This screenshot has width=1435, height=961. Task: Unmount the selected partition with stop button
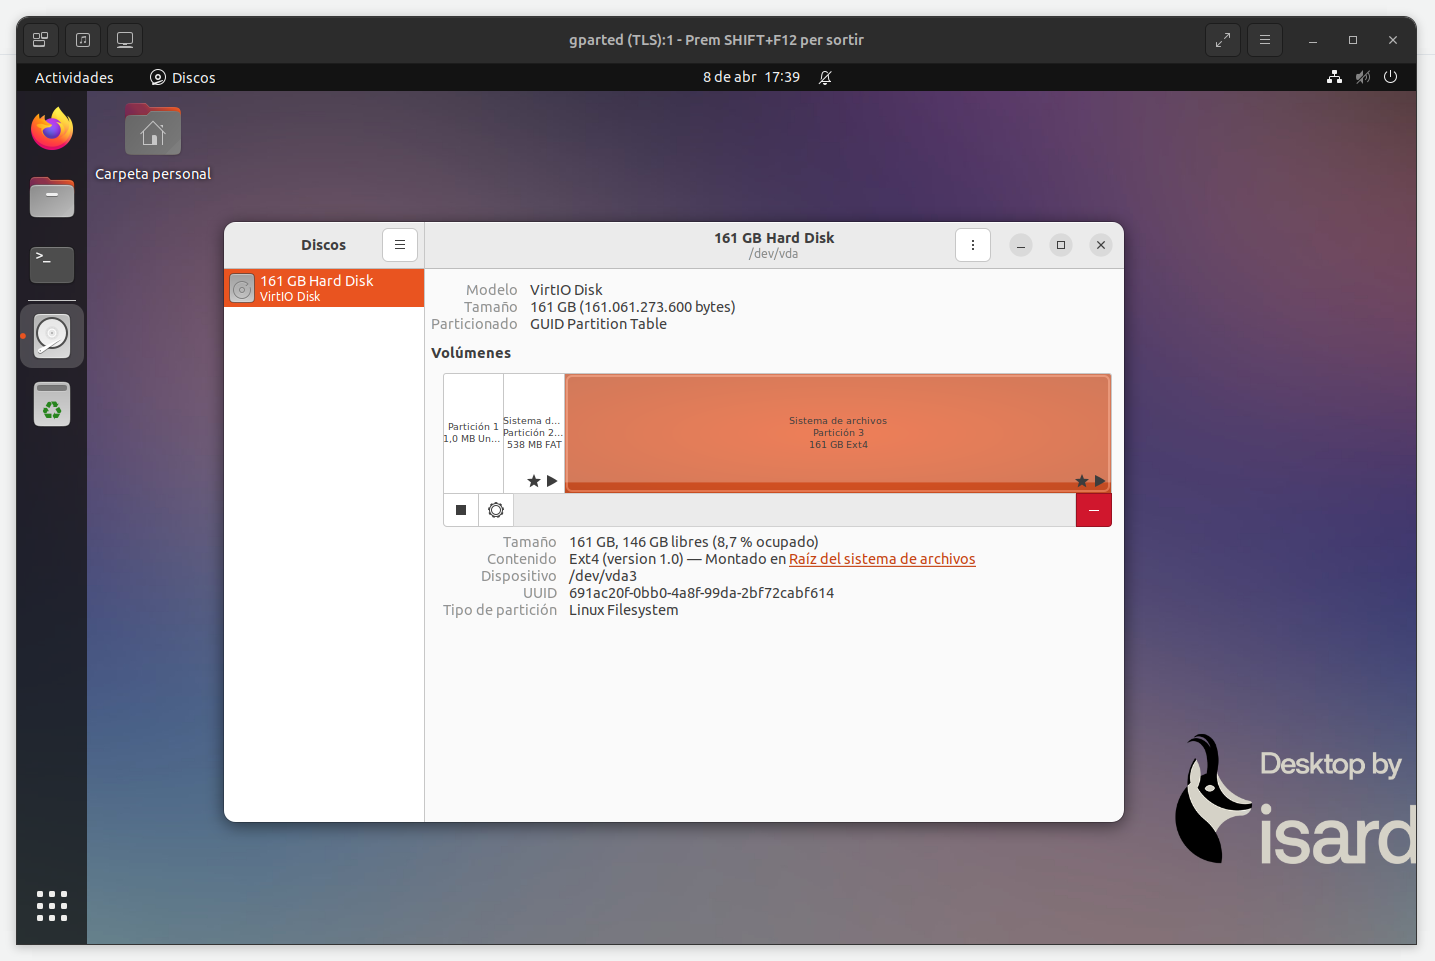[x=461, y=510]
